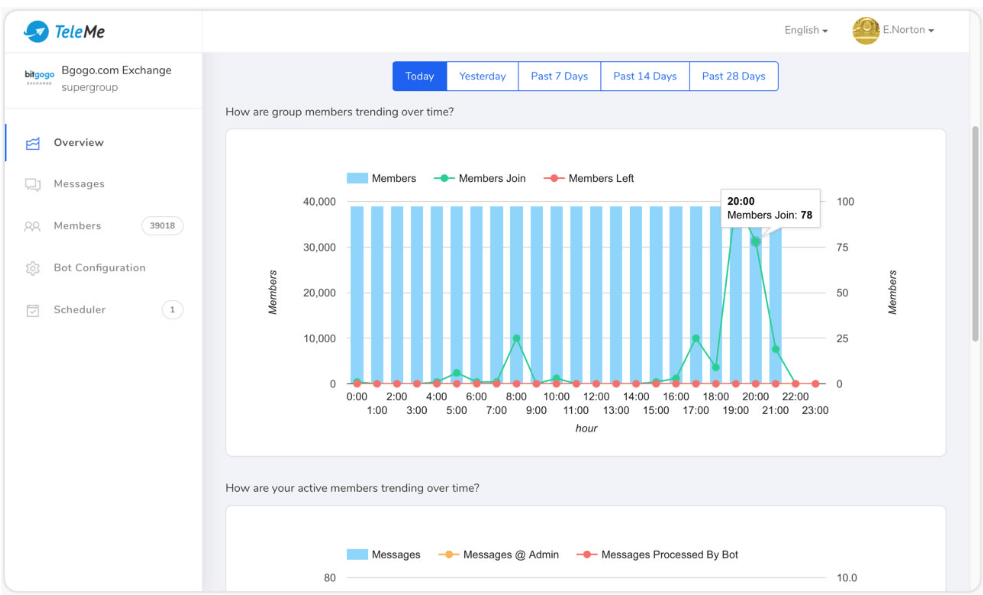Switch to the Yesterday time range
The image size is (983, 595).
click(482, 76)
